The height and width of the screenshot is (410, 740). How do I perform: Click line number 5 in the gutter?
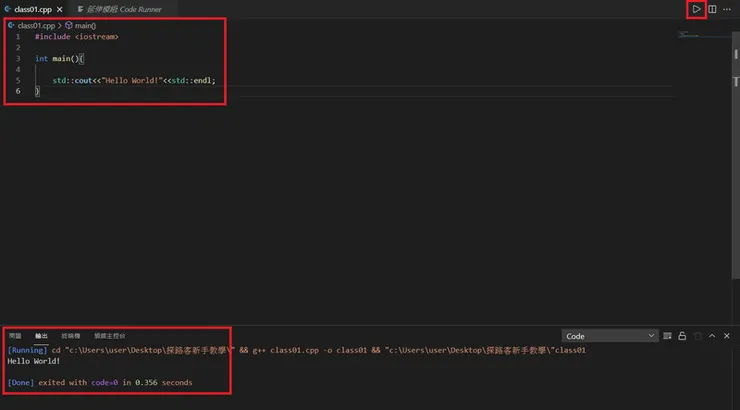(x=18, y=80)
